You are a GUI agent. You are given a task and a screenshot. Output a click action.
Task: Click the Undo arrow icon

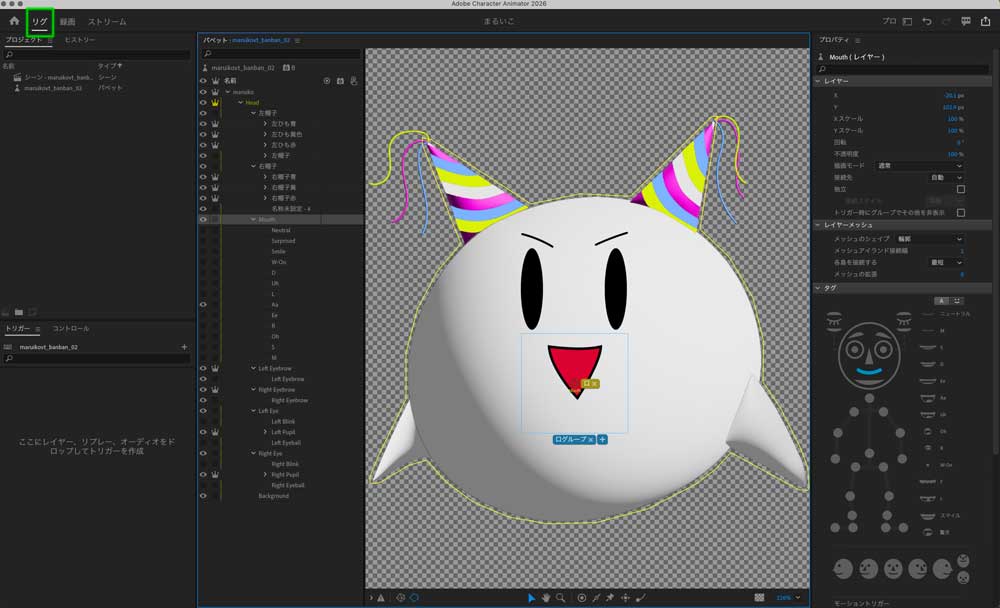pos(927,21)
